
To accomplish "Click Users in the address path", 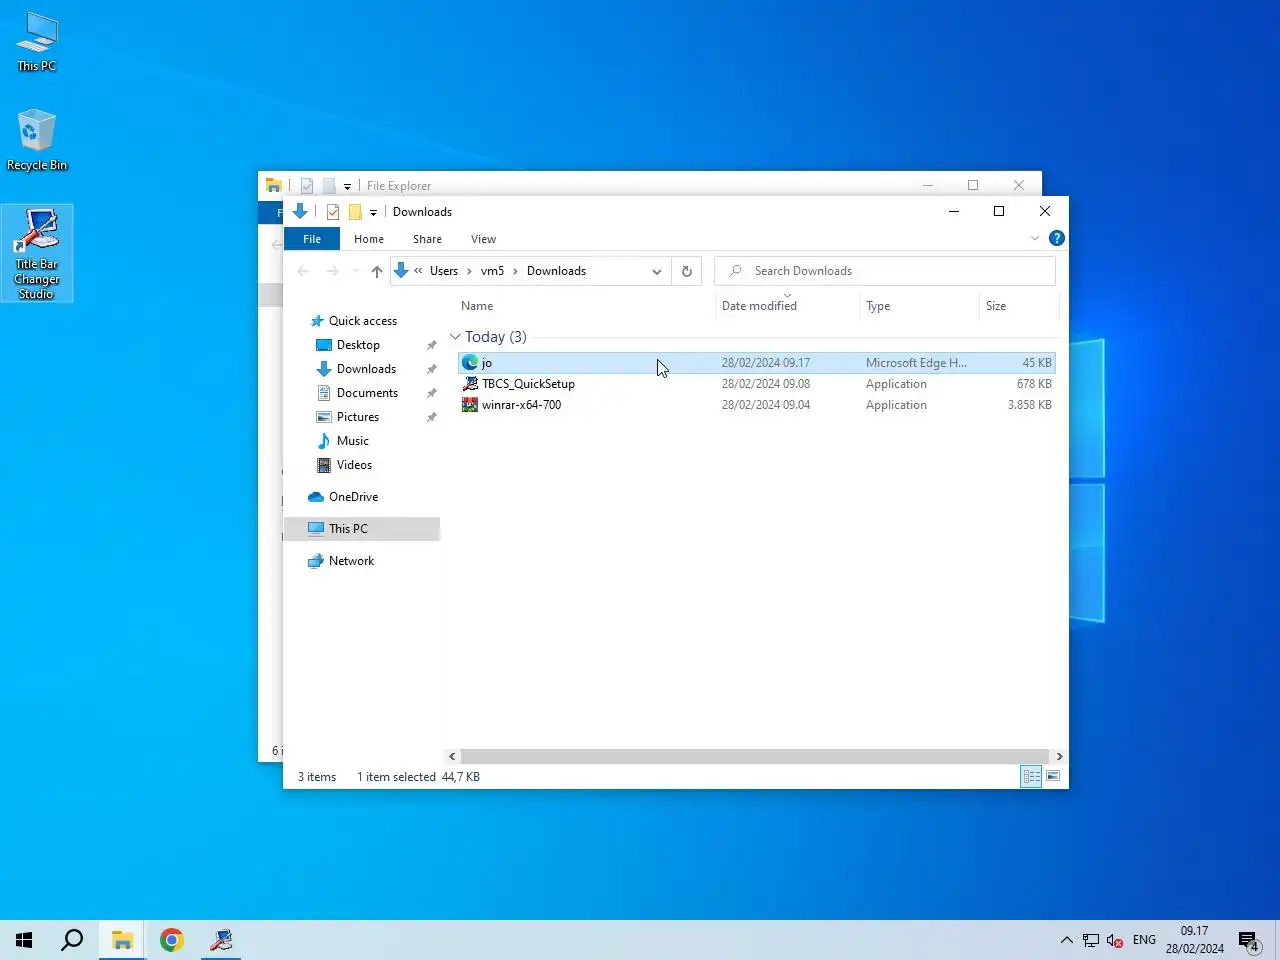I will tap(444, 271).
